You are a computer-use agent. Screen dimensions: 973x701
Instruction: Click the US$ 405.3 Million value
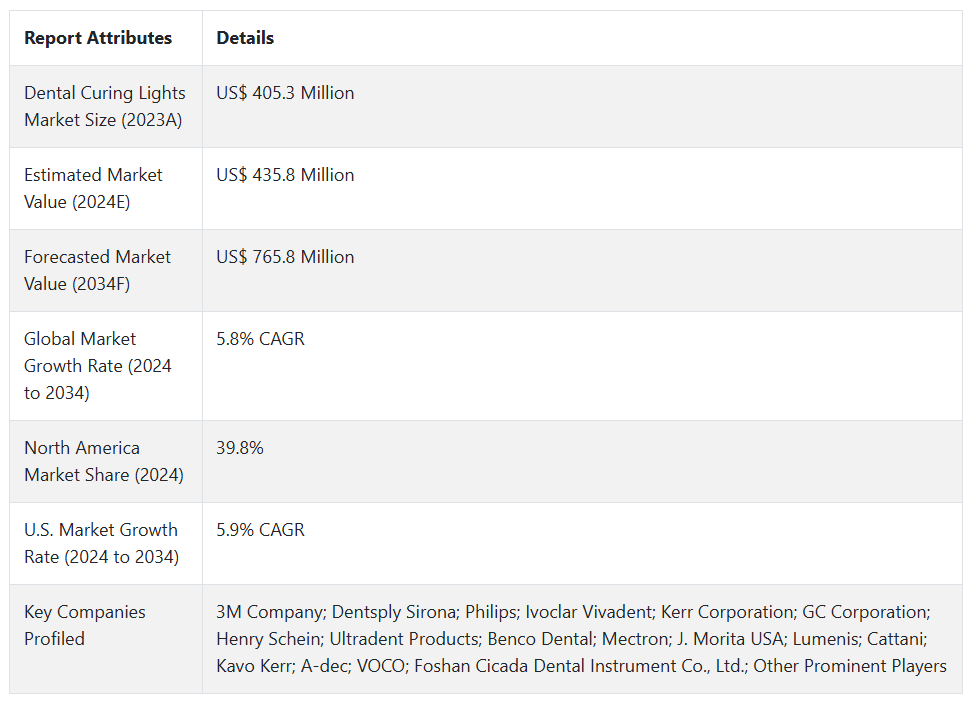click(x=285, y=93)
